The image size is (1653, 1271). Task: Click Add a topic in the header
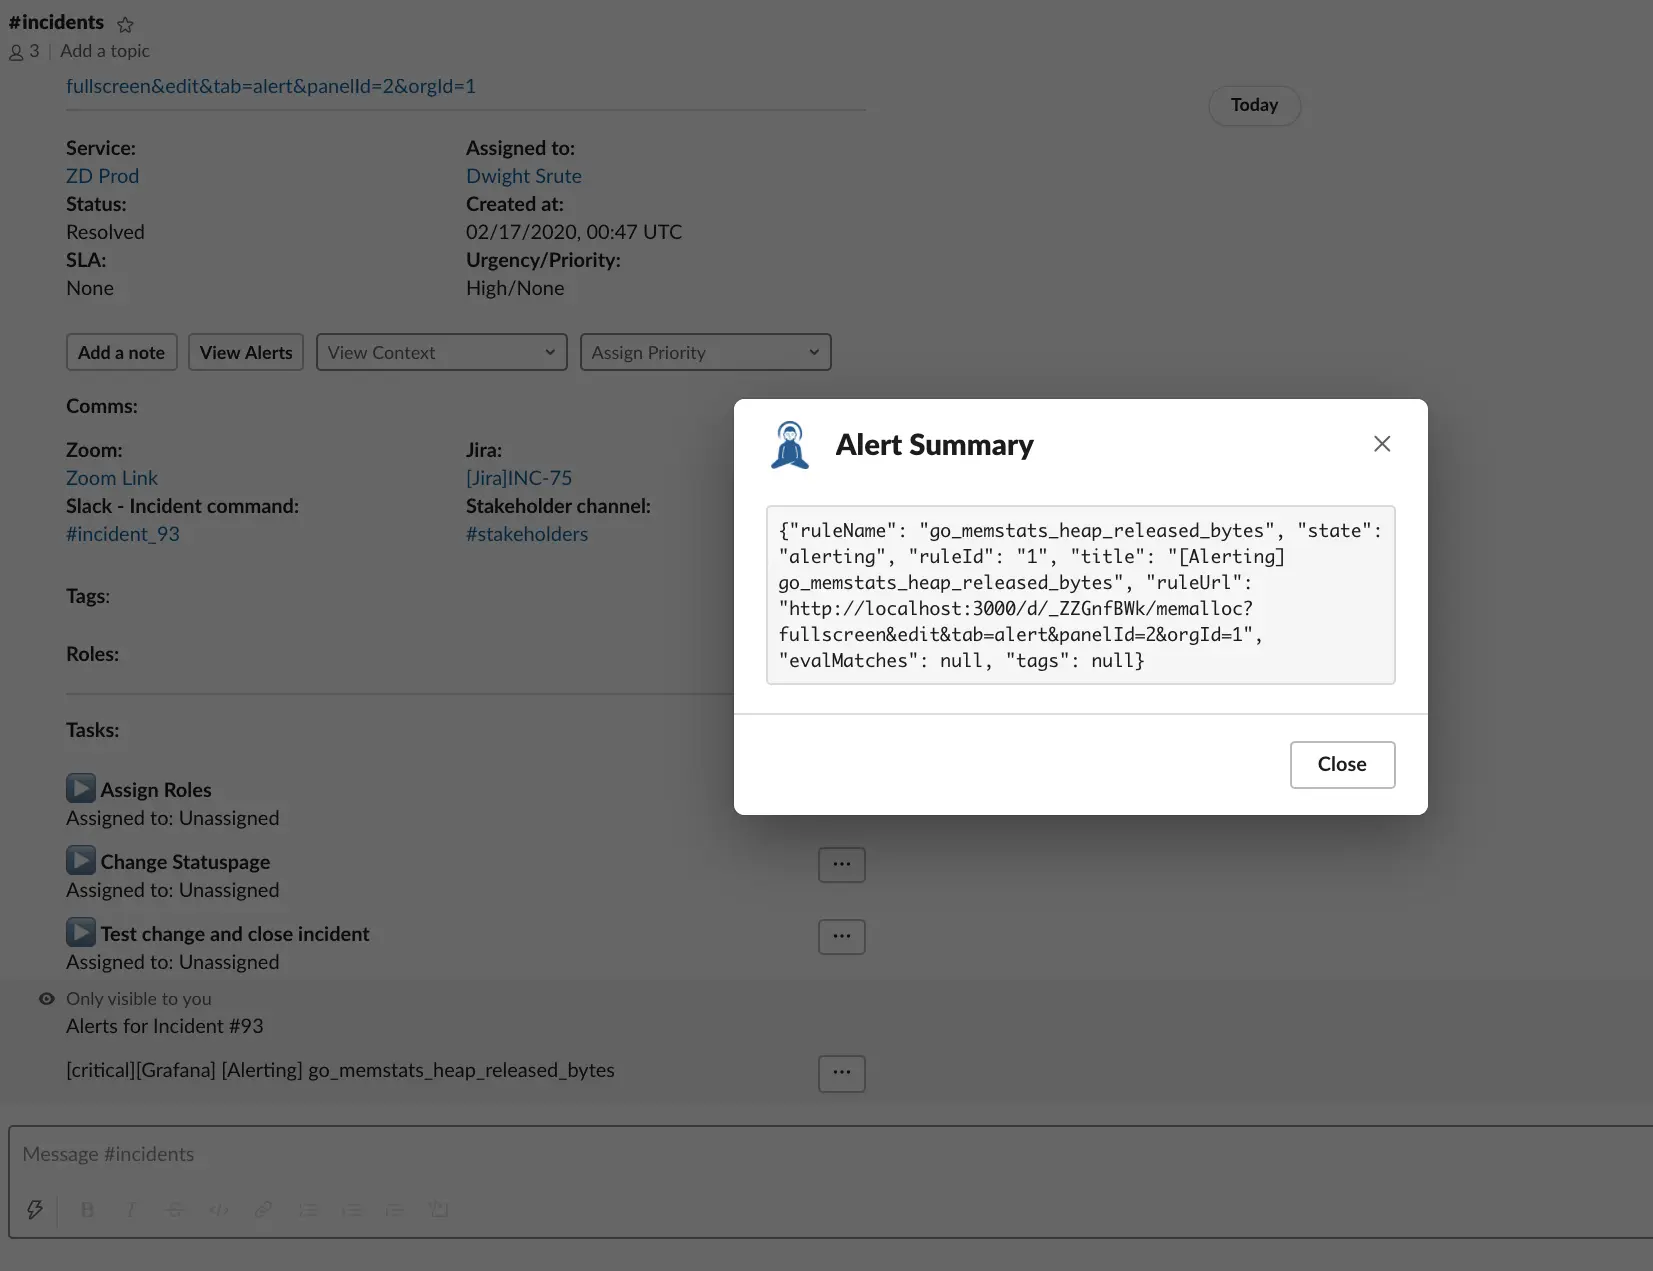point(104,51)
